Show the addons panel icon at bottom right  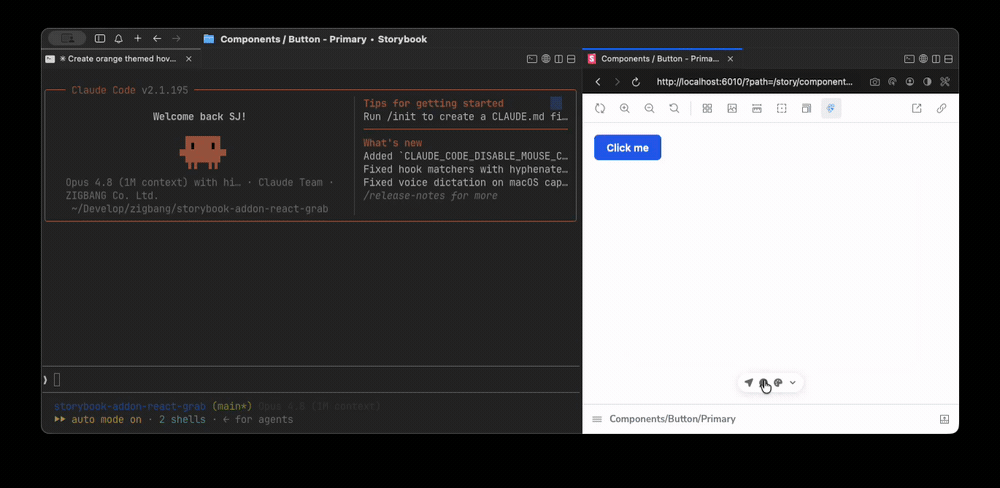(x=945, y=419)
